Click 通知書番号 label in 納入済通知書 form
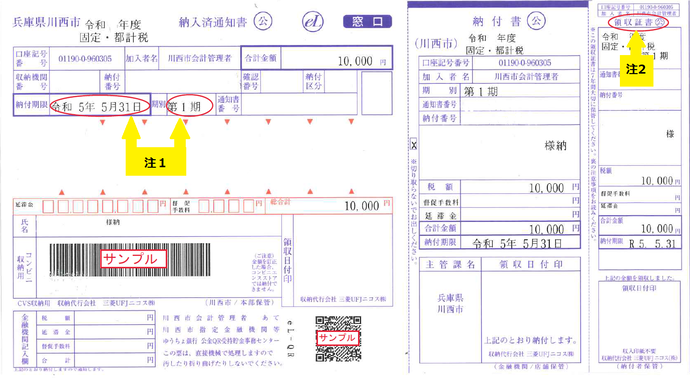 pos(228,104)
